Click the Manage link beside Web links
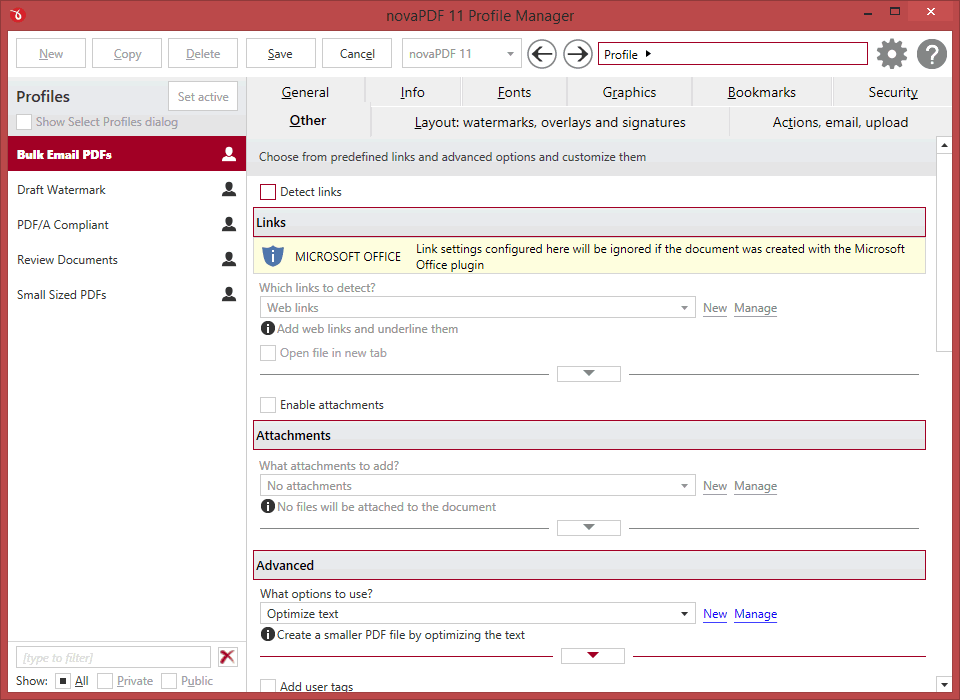960x700 pixels. [756, 307]
